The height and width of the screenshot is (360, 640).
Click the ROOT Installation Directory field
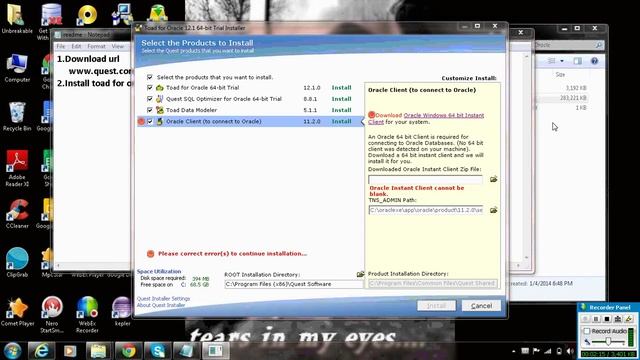coord(293,284)
